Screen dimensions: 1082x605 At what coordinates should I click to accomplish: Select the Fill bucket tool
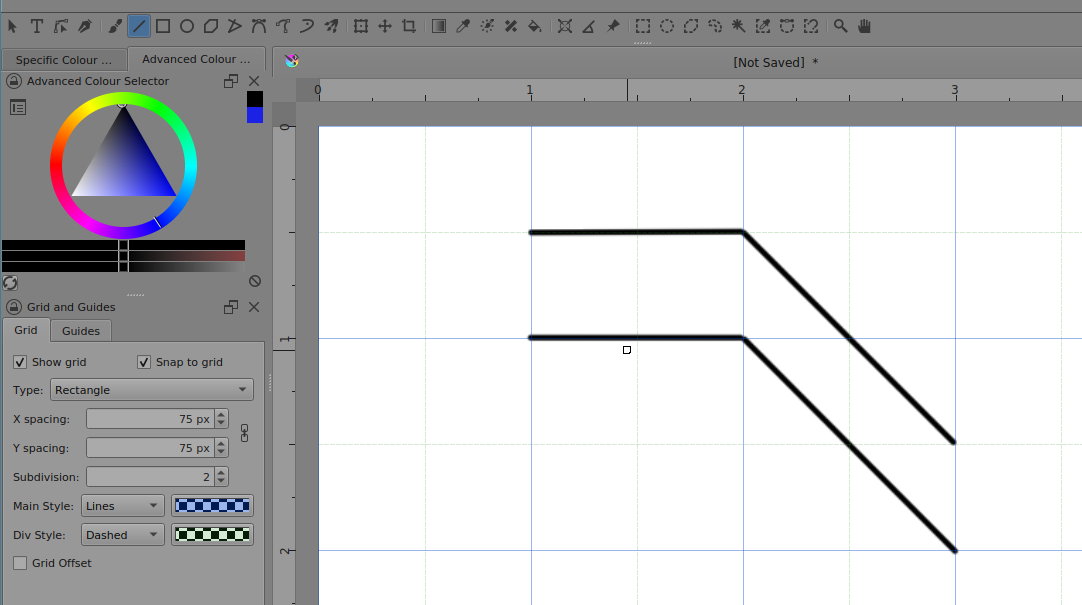click(x=535, y=26)
